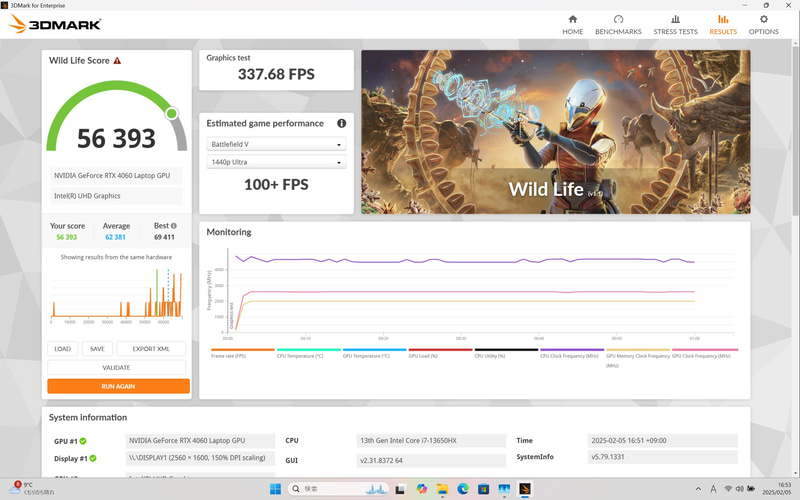
Task: Click the Wild Life benchmark image
Action: tap(556, 132)
